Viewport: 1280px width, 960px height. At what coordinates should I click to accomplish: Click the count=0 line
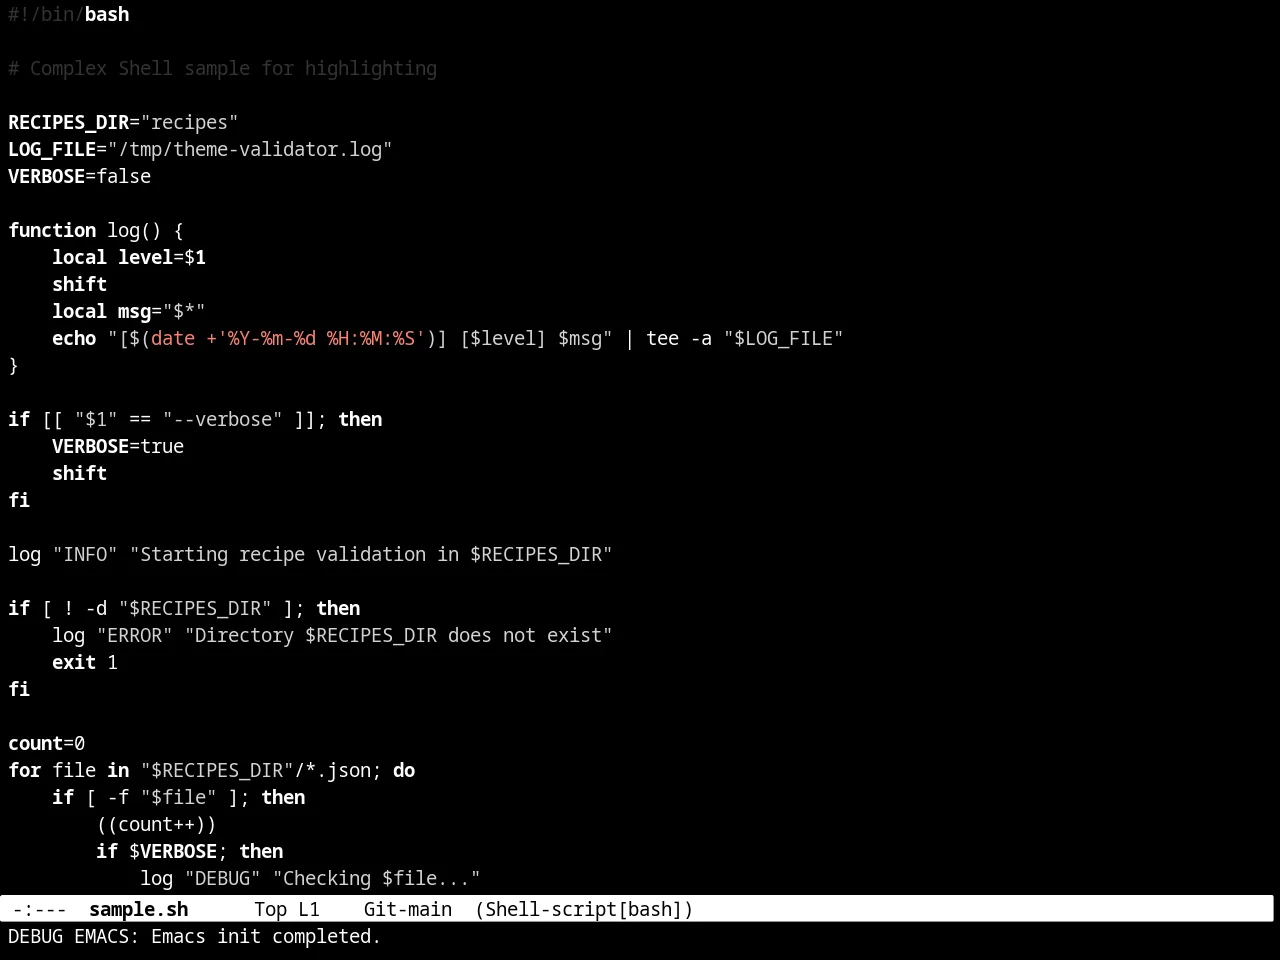47,743
